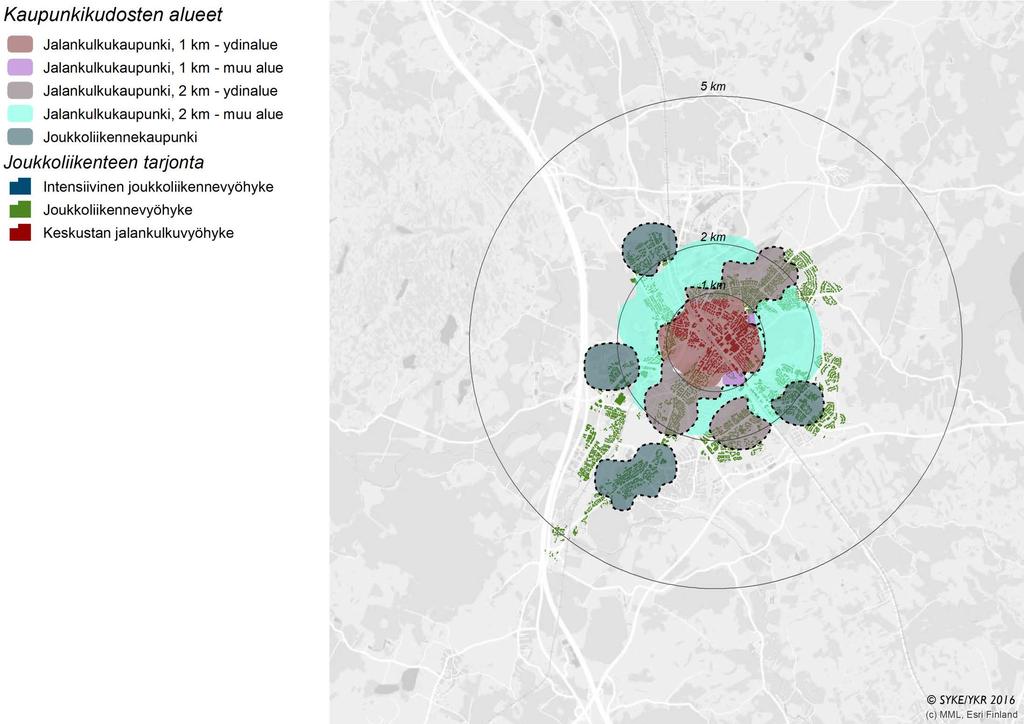Click the Jalankulkukaupunki 1 km ydinalue swatch
Image resolution: width=1024 pixels, height=724 pixels.
(20, 44)
